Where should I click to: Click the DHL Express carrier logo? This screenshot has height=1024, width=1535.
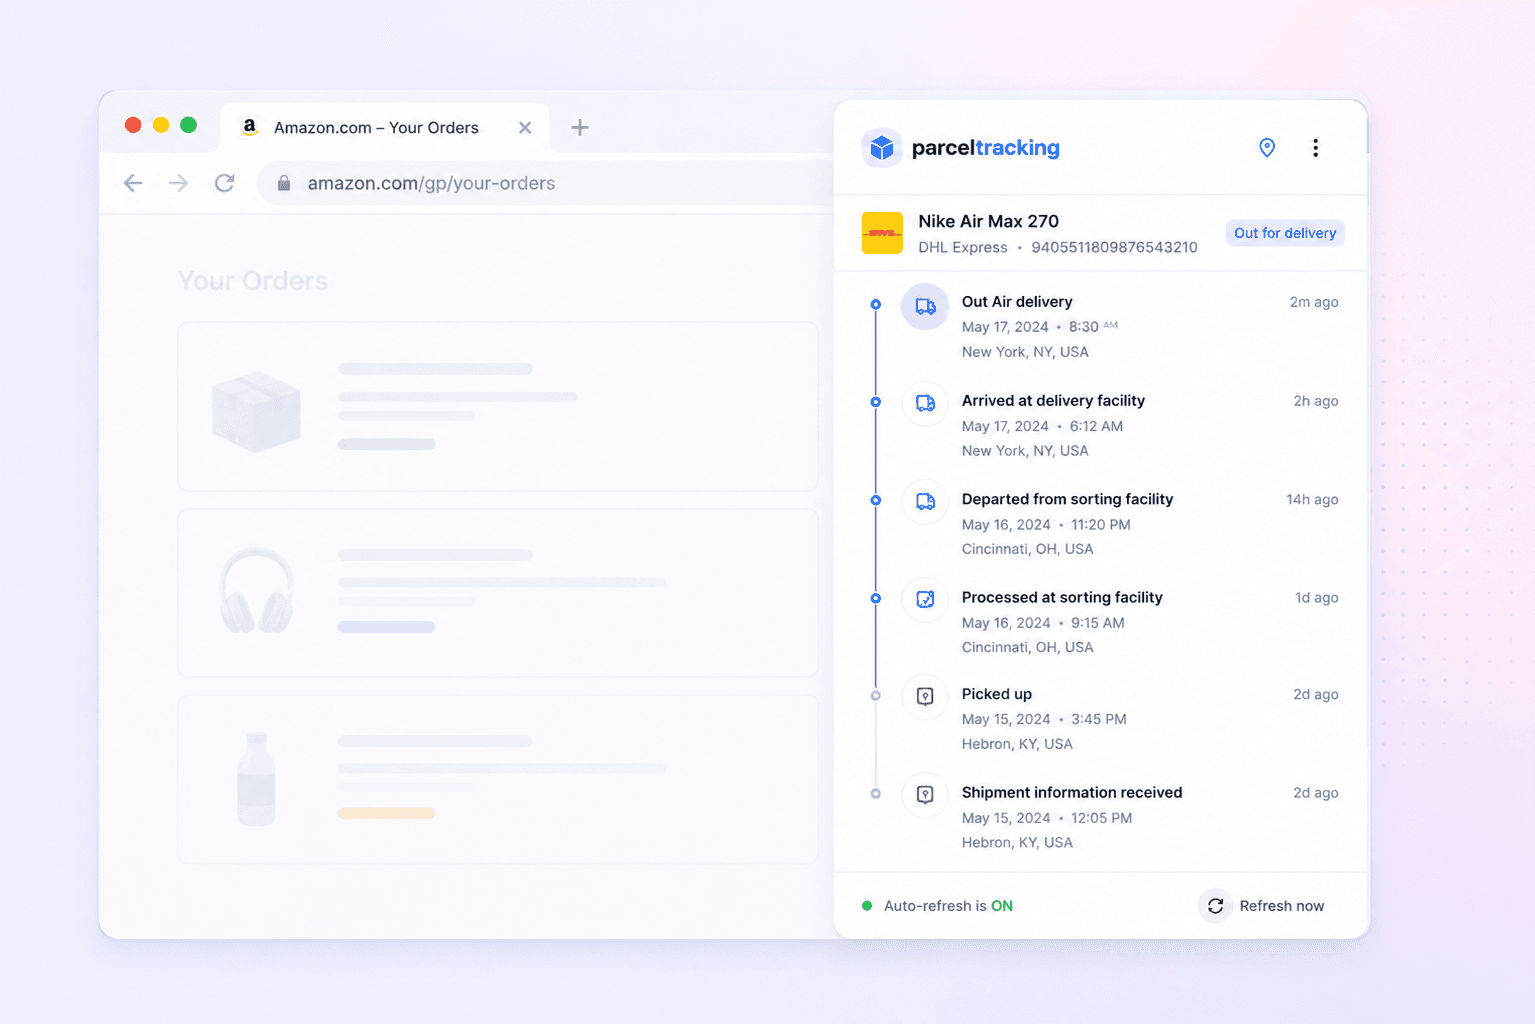882,233
